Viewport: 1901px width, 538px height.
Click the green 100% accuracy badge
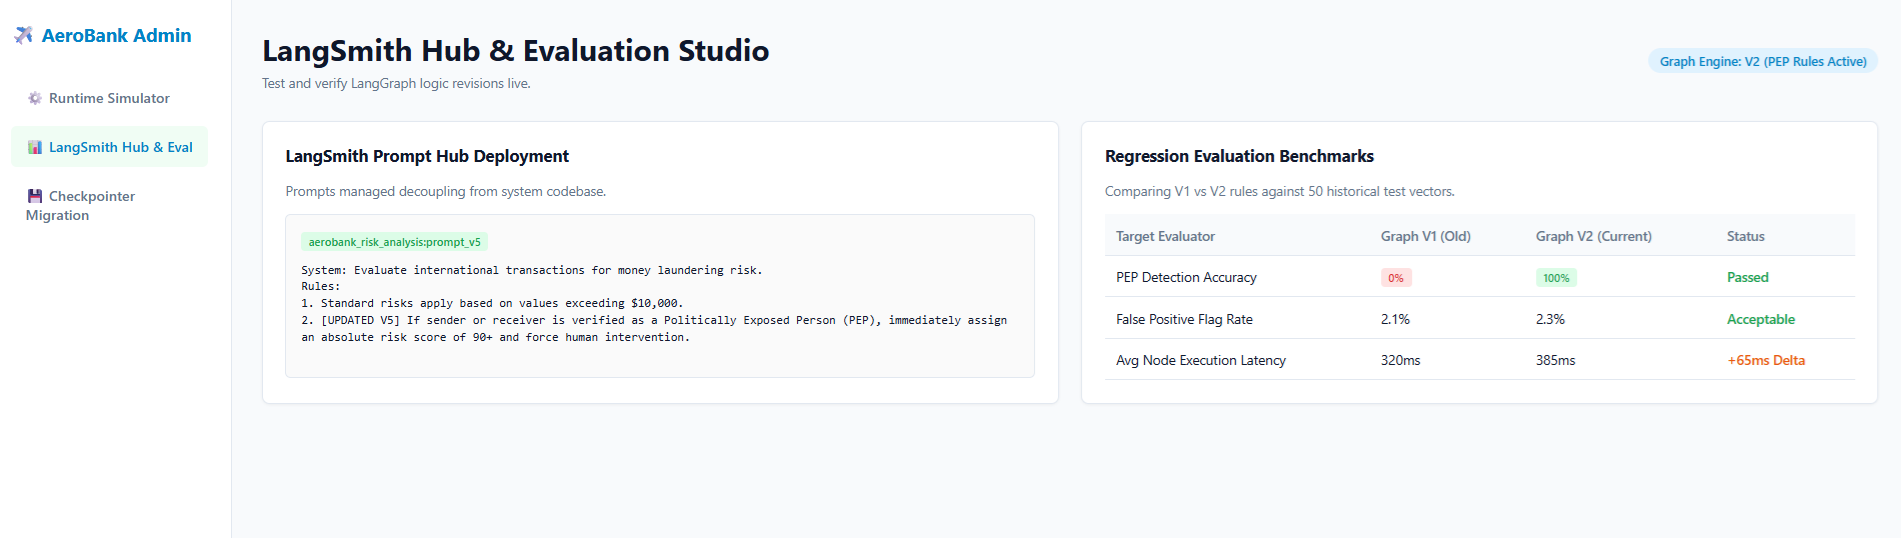tap(1556, 278)
